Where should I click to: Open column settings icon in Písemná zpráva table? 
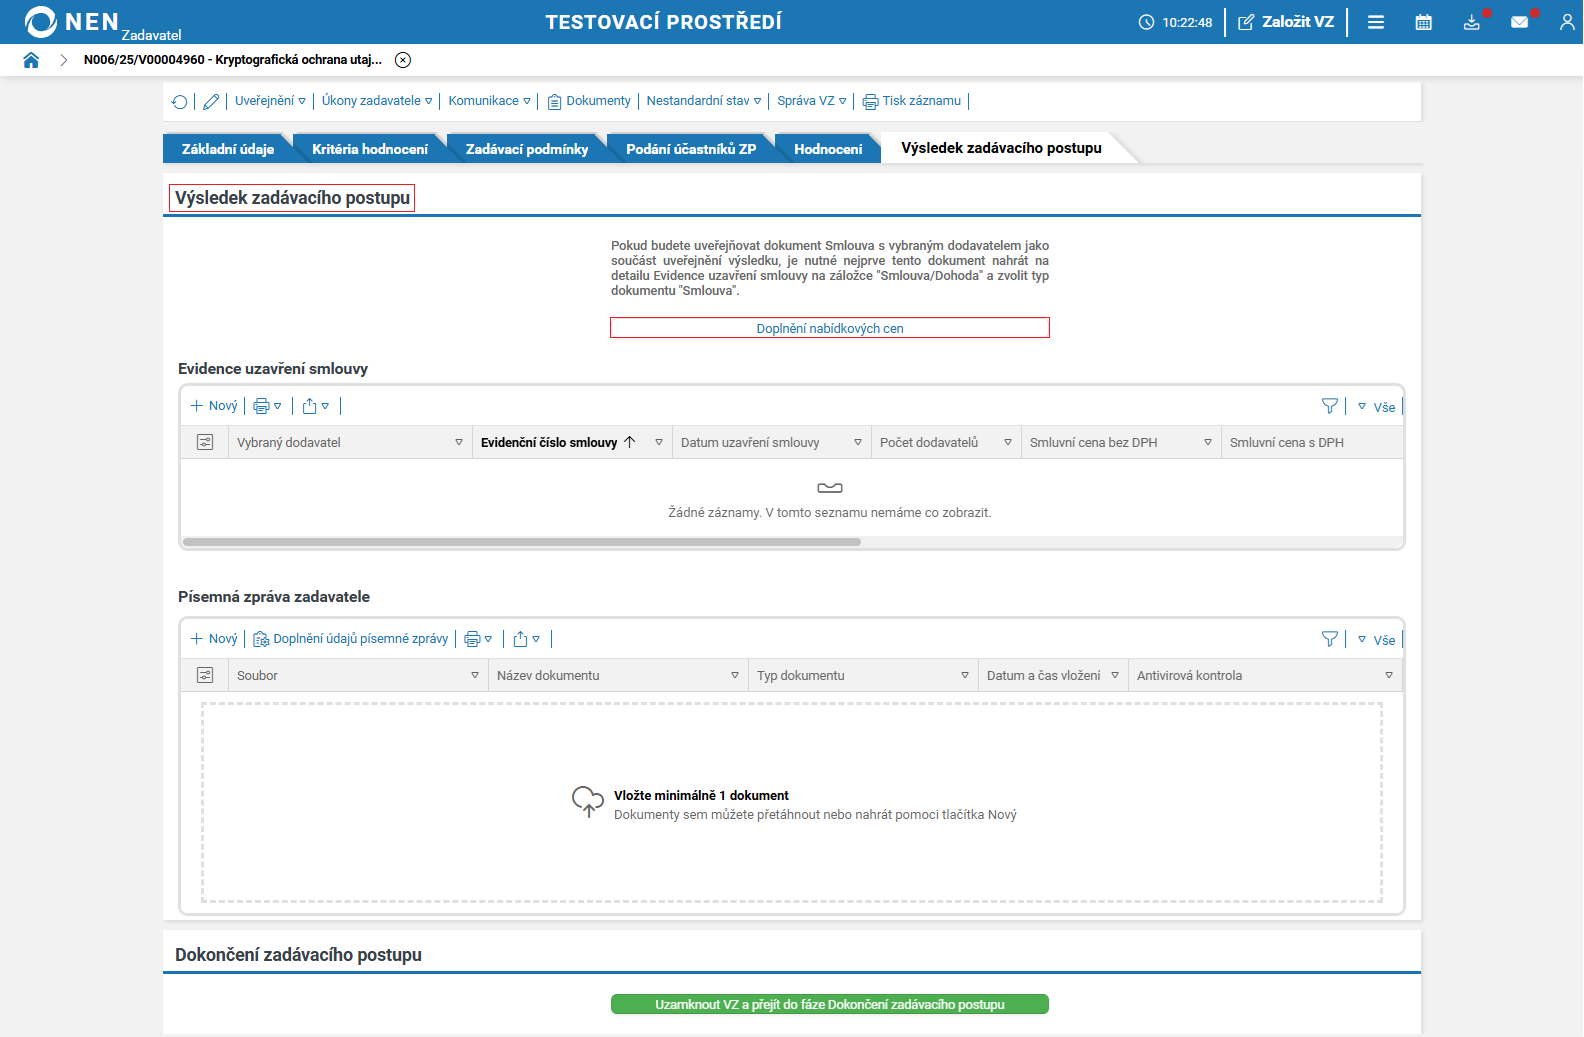(205, 676)
